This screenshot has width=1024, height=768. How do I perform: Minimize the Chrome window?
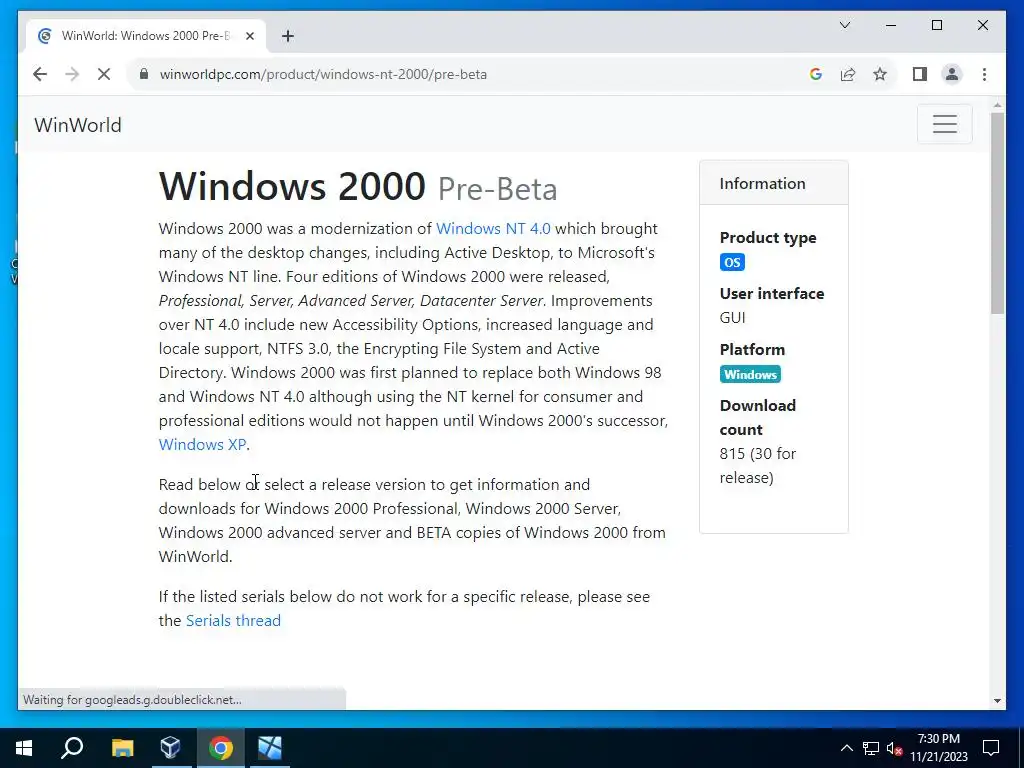[x=891, y=25]
